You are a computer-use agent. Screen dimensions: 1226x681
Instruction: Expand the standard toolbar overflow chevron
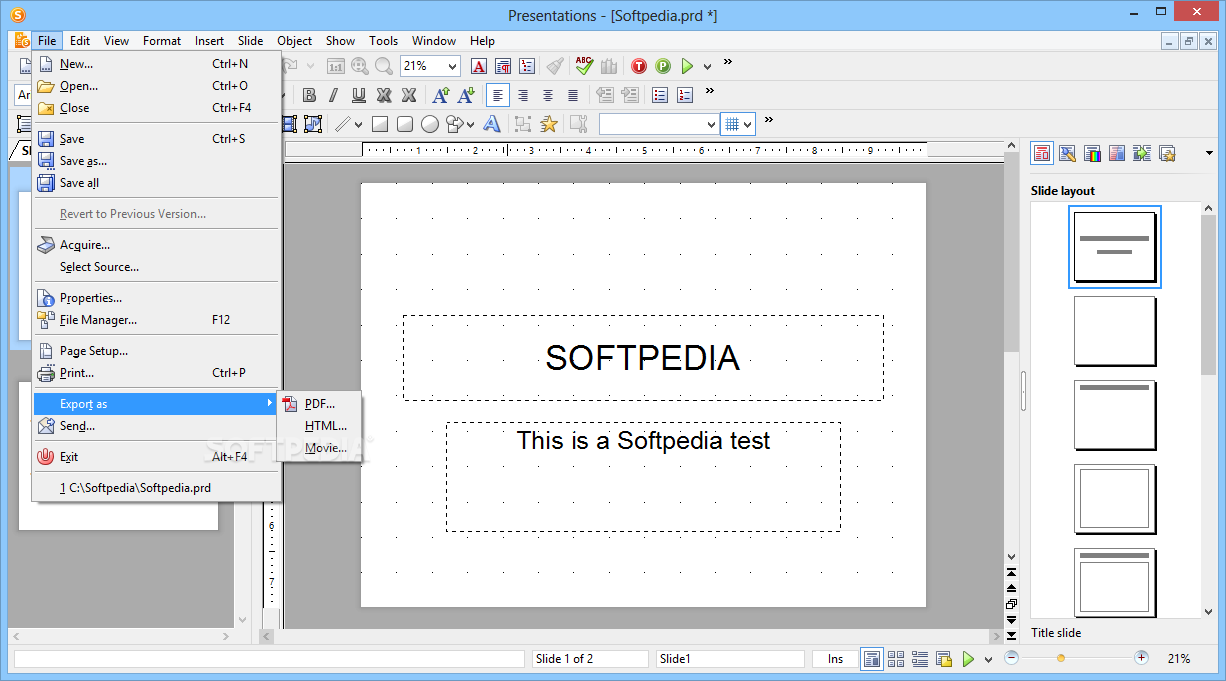[x=728, y=62]
